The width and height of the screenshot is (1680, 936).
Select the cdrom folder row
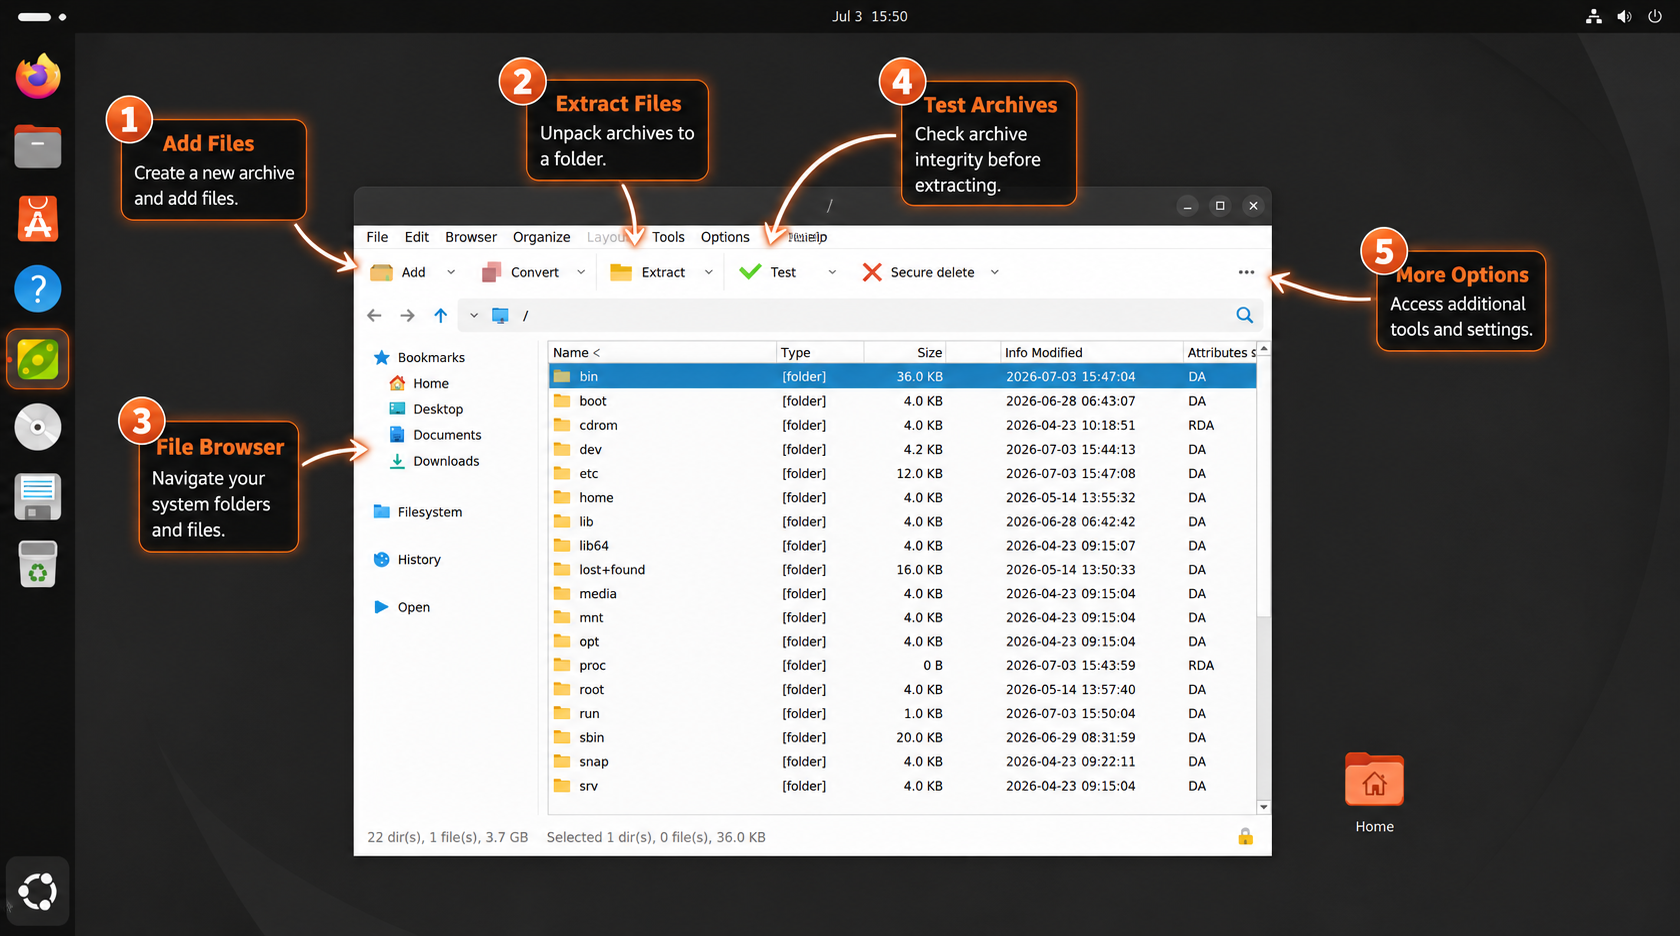(902, 425)
